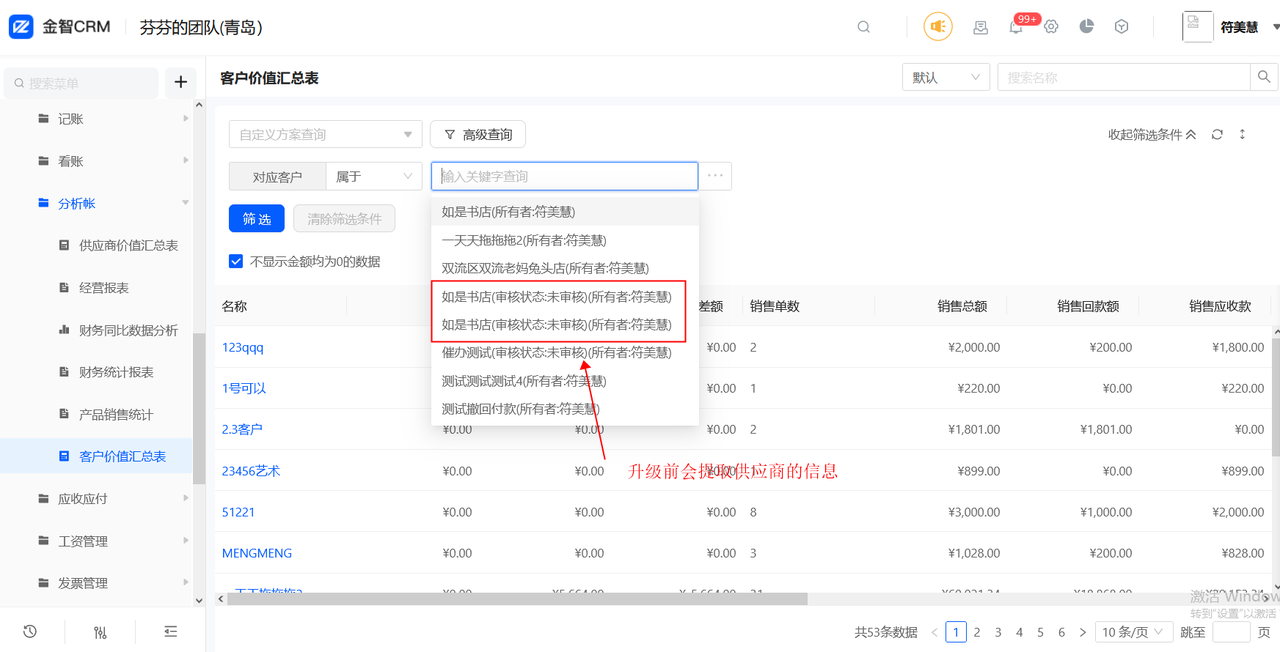Click the table horizontal scrollbar

(x=518, y=599)
